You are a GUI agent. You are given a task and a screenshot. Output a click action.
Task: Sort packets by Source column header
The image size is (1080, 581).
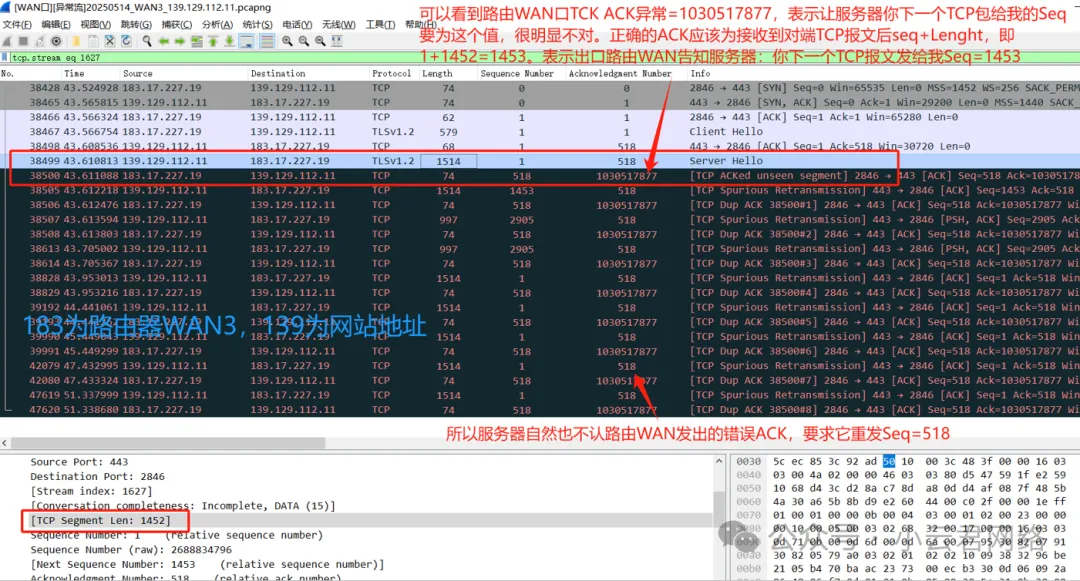[x=138, y=73]
